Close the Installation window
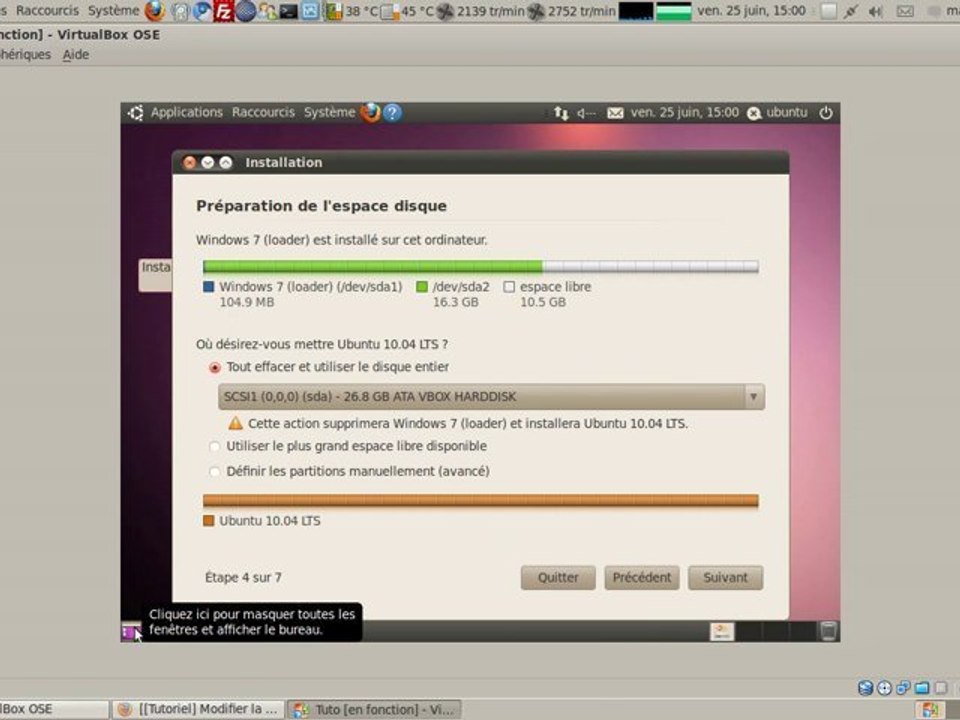Image resolution: width=960 pixels, height=720 pixels. click(190, 162)
